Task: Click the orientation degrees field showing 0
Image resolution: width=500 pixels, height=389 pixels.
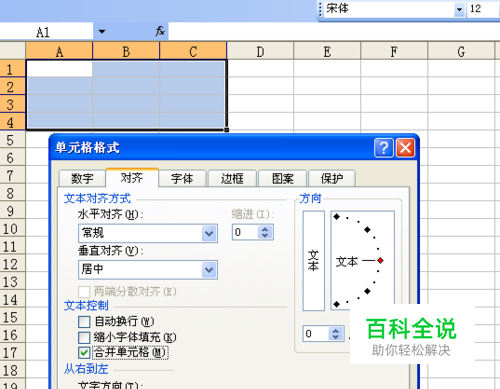Action: tap(315, 334)
